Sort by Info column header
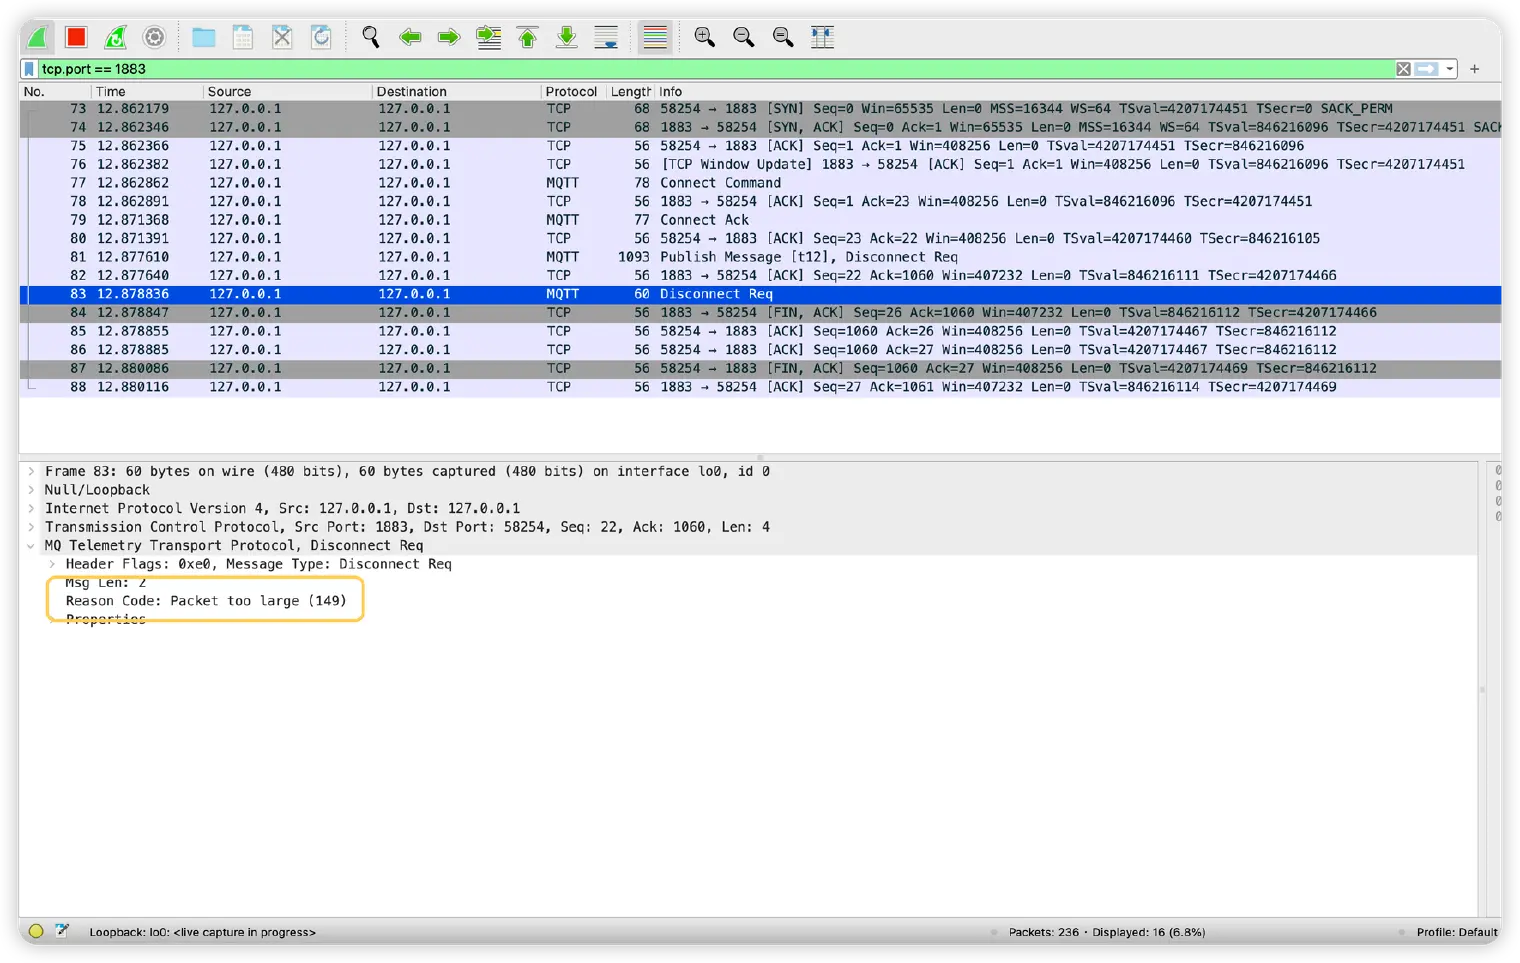The image size is (1520, 963). (x=1078, y=91)
